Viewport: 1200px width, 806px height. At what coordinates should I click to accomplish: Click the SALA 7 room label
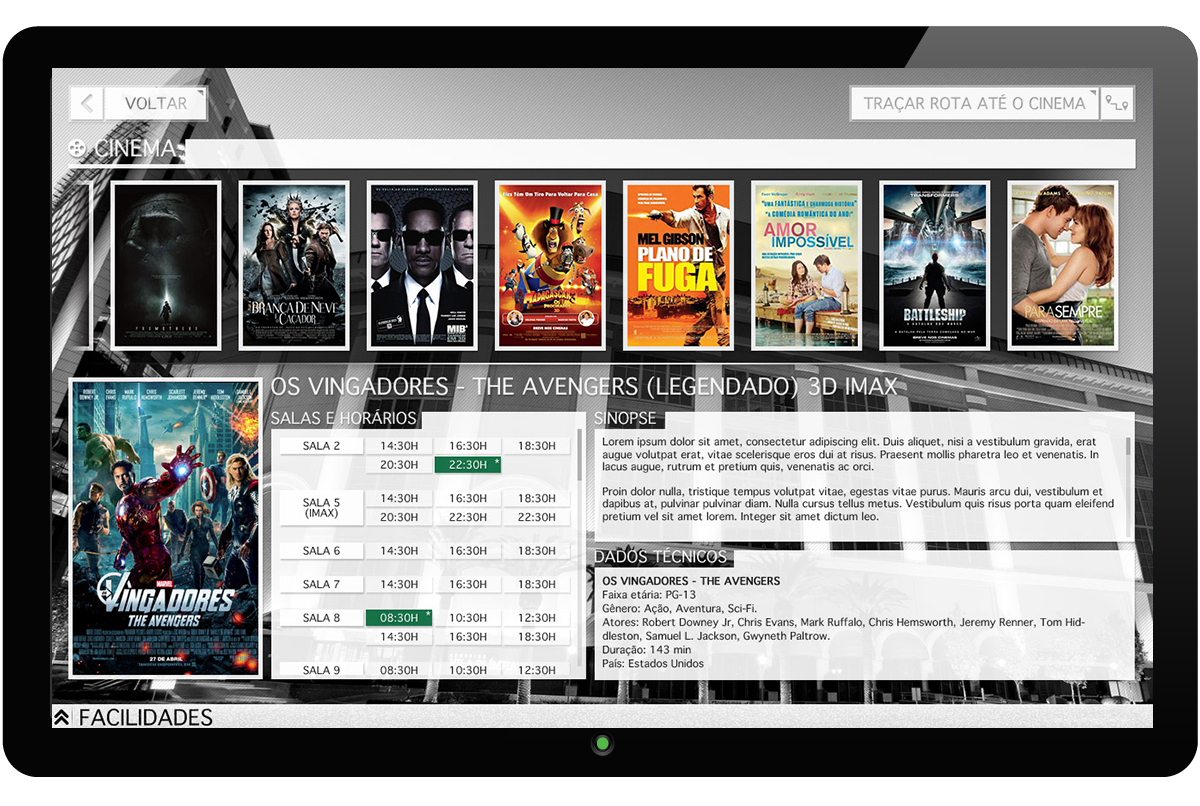coord(322,584)
